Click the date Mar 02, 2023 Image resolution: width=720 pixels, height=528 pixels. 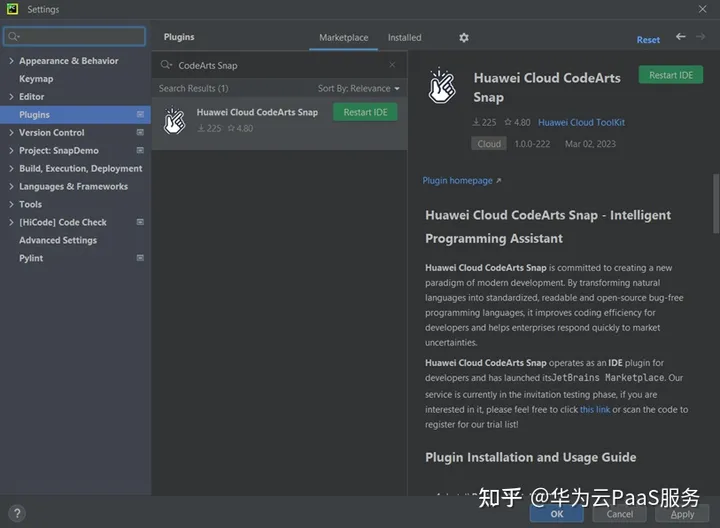coord(590,144)
